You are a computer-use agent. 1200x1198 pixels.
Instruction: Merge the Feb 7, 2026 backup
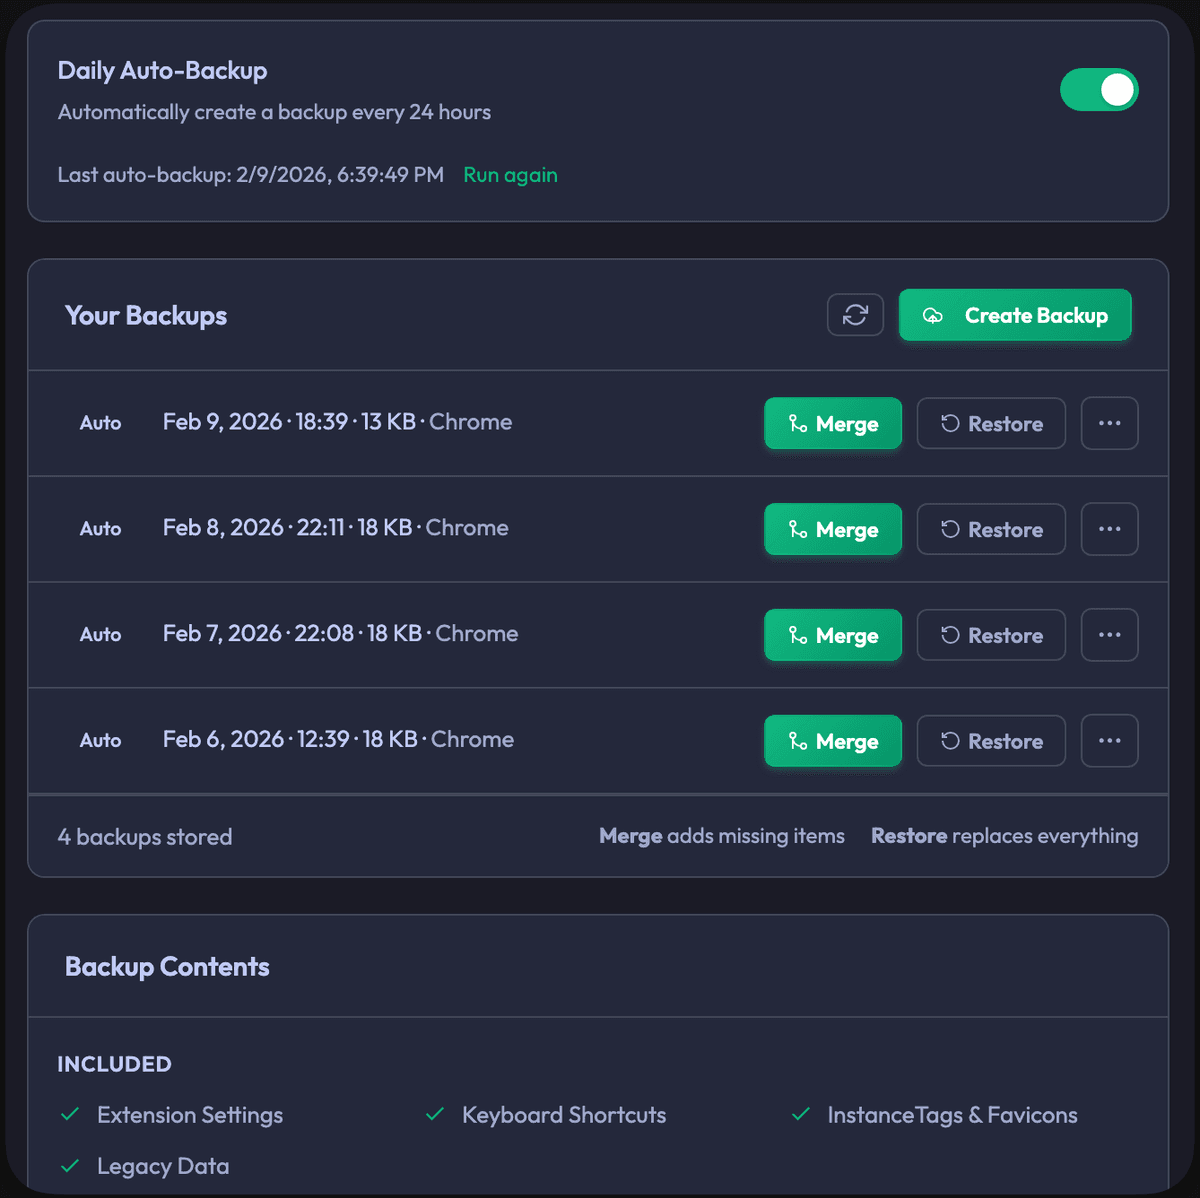point(833,636)
